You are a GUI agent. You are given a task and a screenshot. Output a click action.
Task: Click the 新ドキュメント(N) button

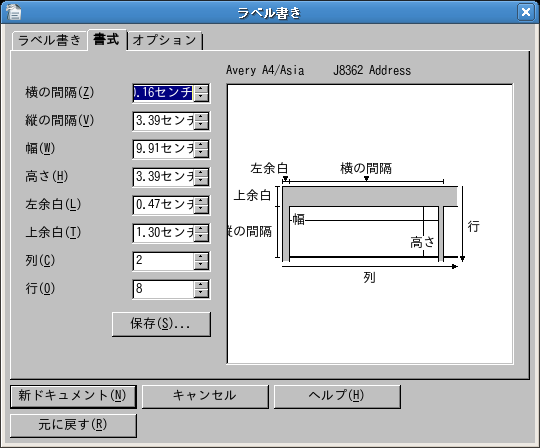[x=73, y=397]
